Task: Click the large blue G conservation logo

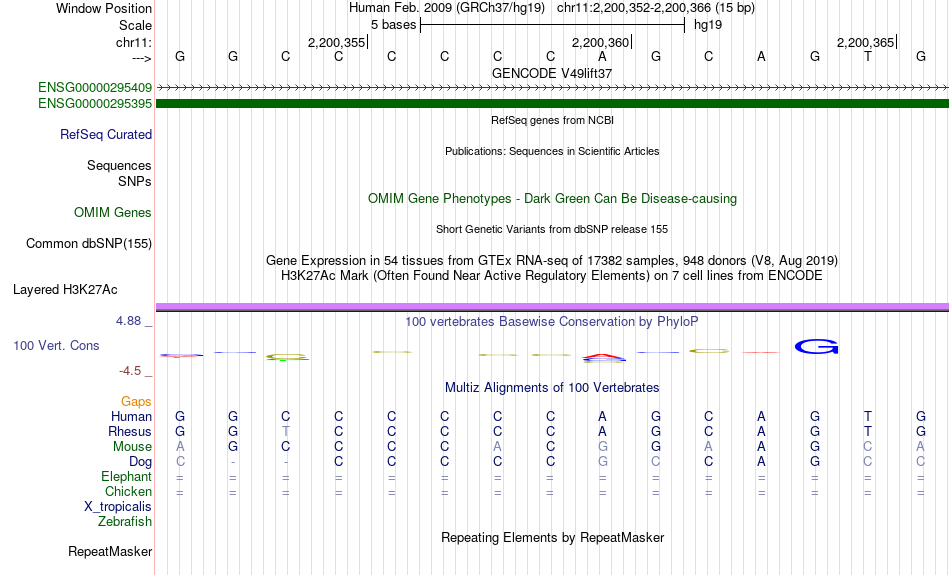Action: [816, 347]
